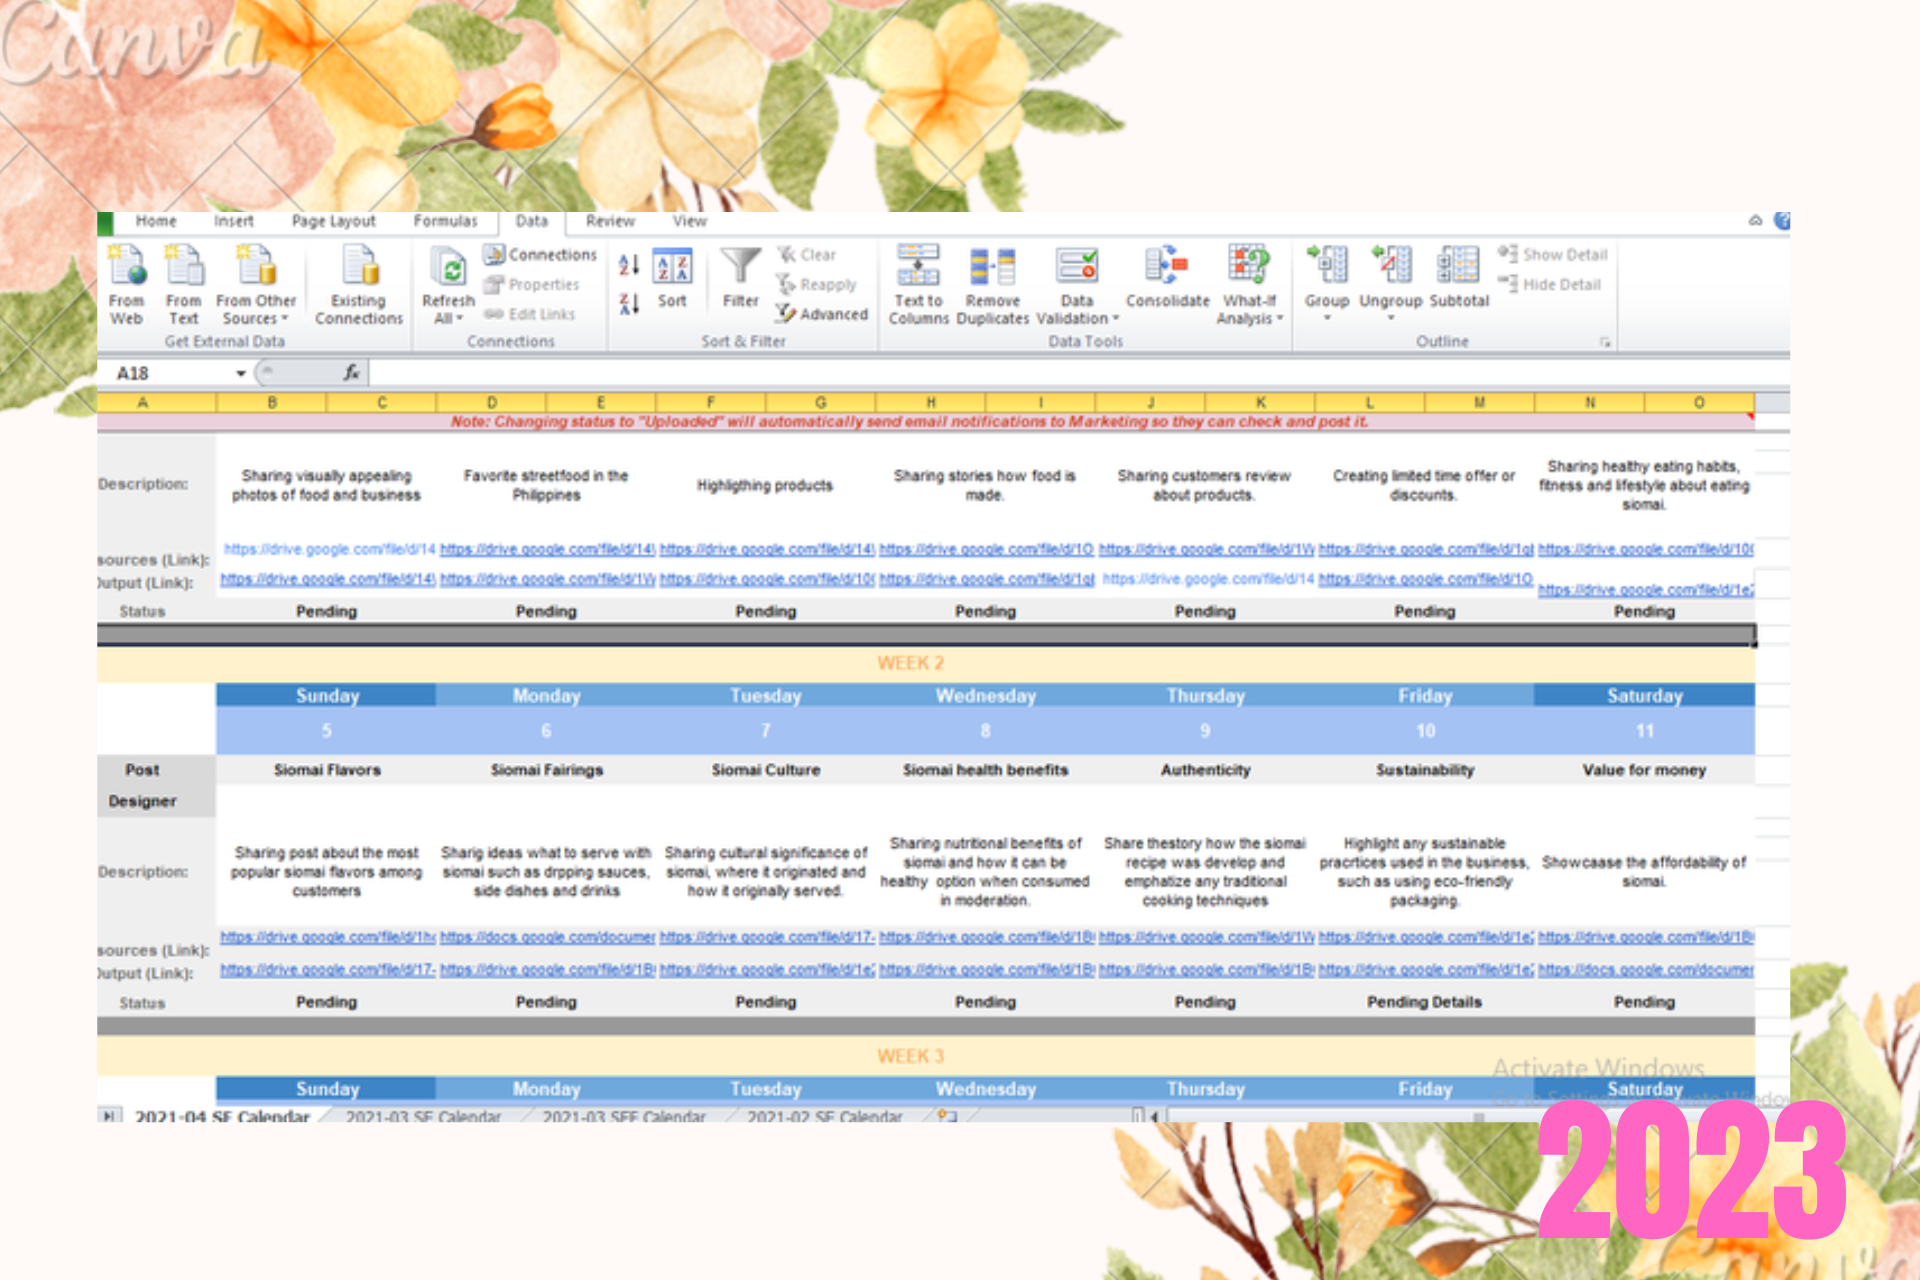
Task: Click Sort A to Z ascending icon
Action: (628, 265)
